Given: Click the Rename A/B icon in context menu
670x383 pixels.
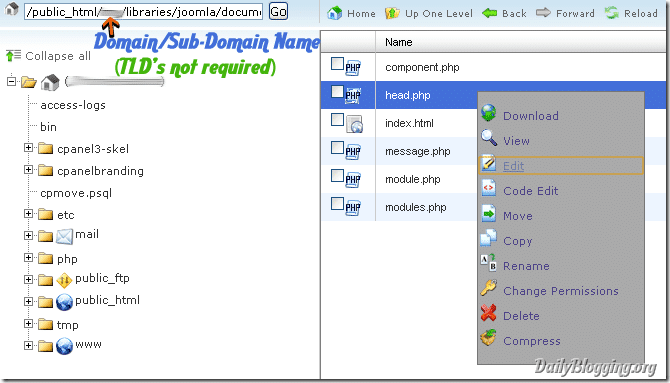Looking at the screenshot, I should coord(488,262).
